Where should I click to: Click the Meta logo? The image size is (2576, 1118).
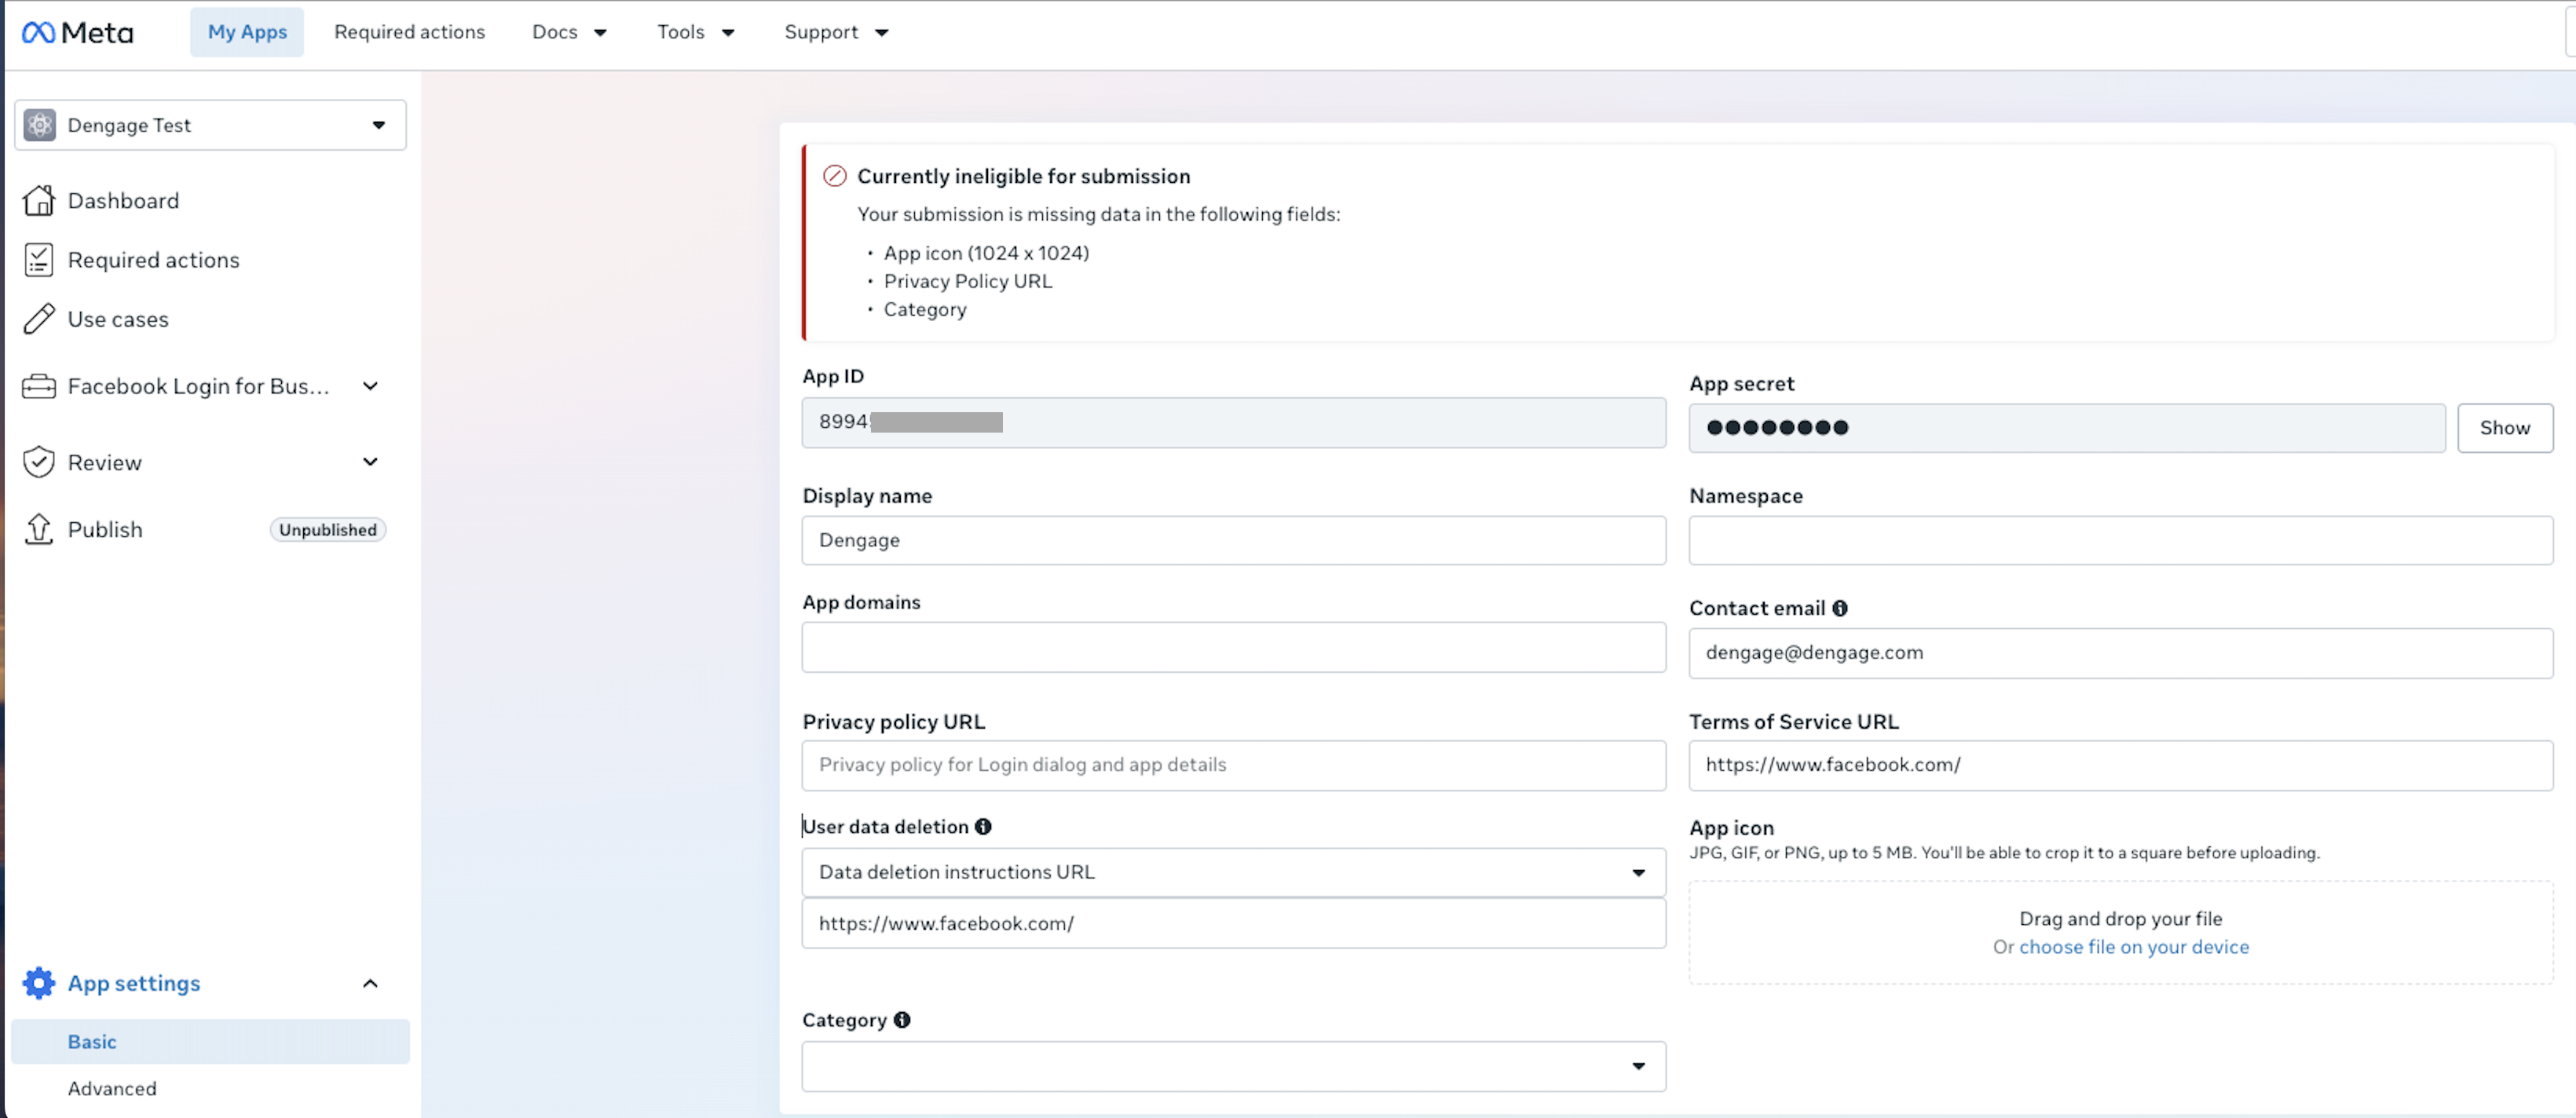[x=77, y=32]
